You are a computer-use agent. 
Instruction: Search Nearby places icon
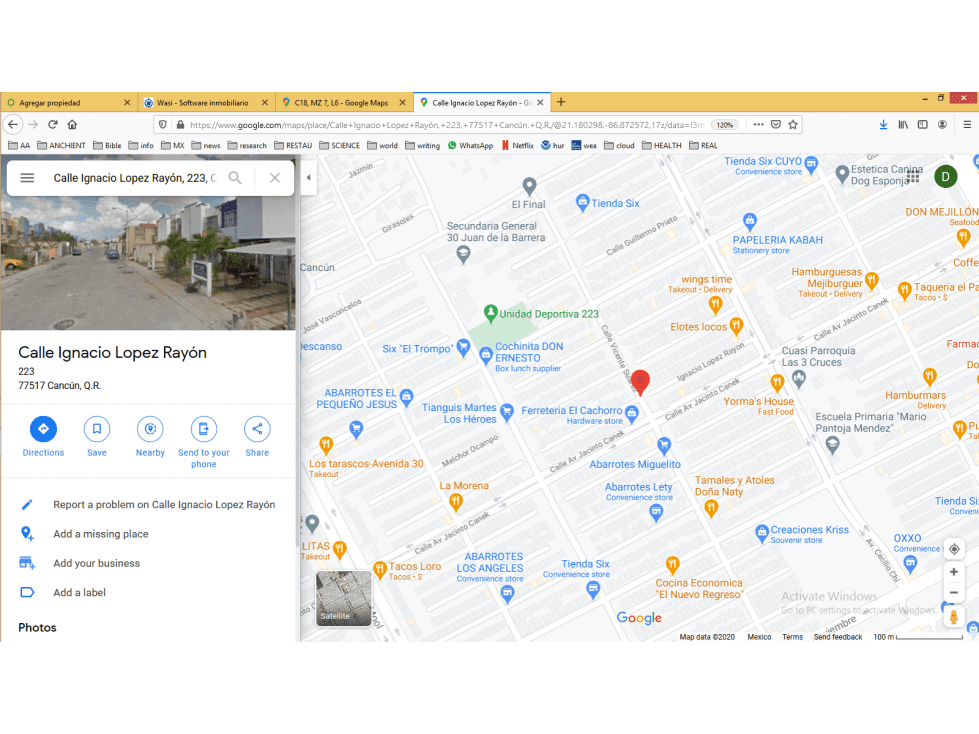pyautogui.click(x=150, y=429)
